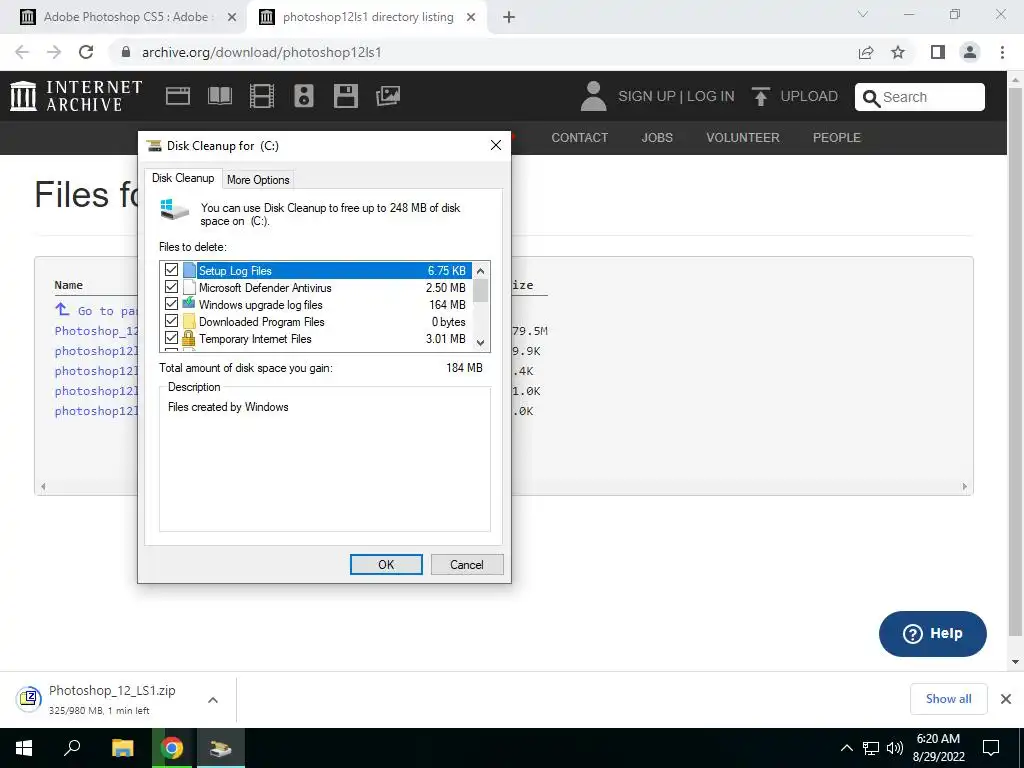Select the Windows upgrade log files row
This screenshot has width=1024, height=768.
pos(316,304)
